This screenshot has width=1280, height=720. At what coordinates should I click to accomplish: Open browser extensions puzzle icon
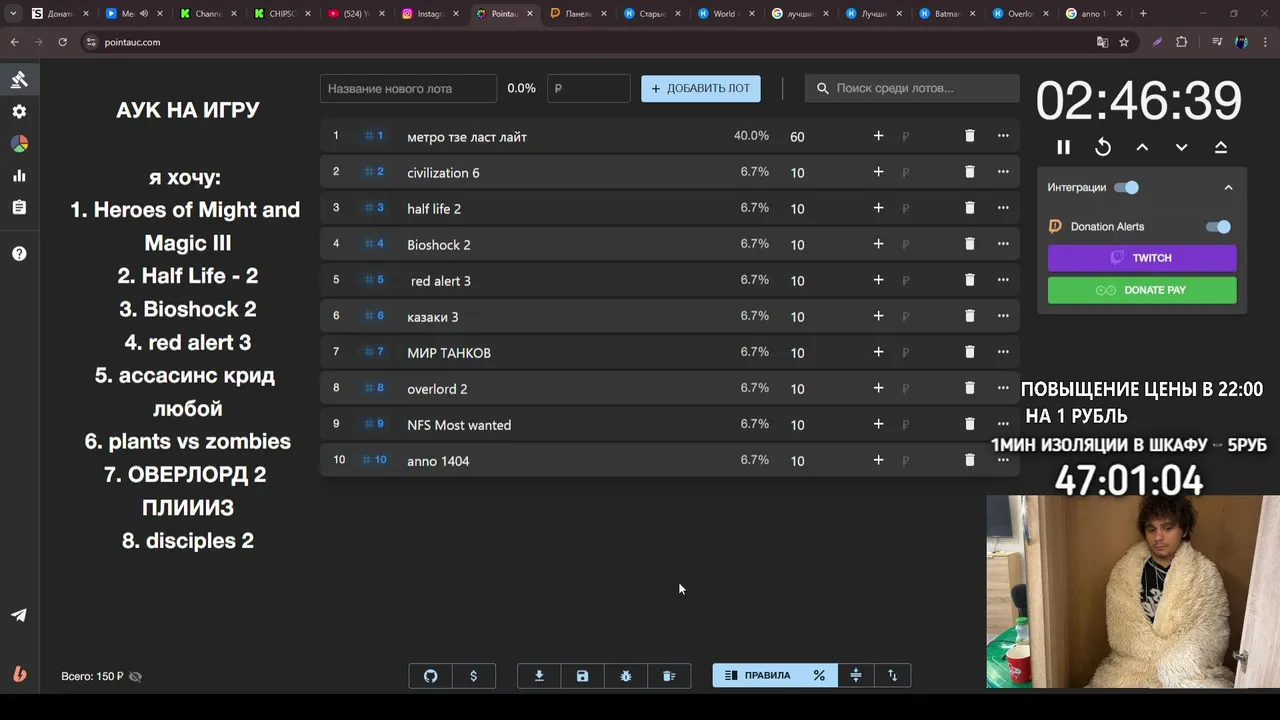pyautogui.click(x=1182, y=42)
